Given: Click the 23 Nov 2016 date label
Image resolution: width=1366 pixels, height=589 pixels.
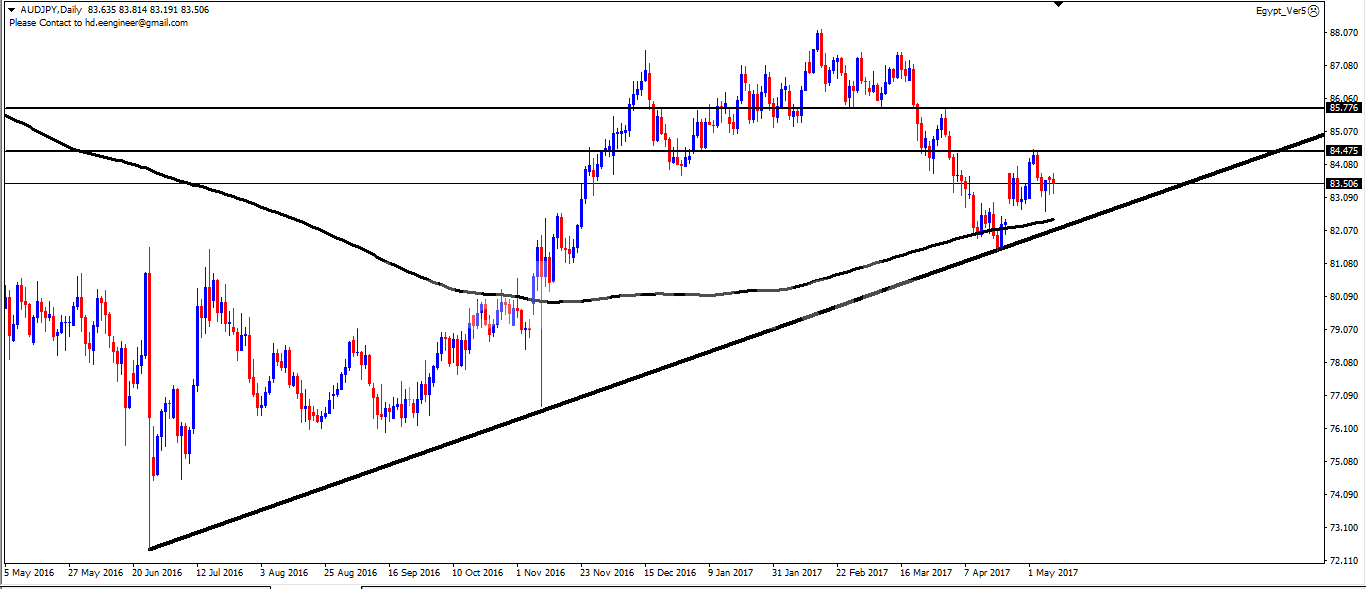Looking at the screenshot, I should (x=607, y=574).
